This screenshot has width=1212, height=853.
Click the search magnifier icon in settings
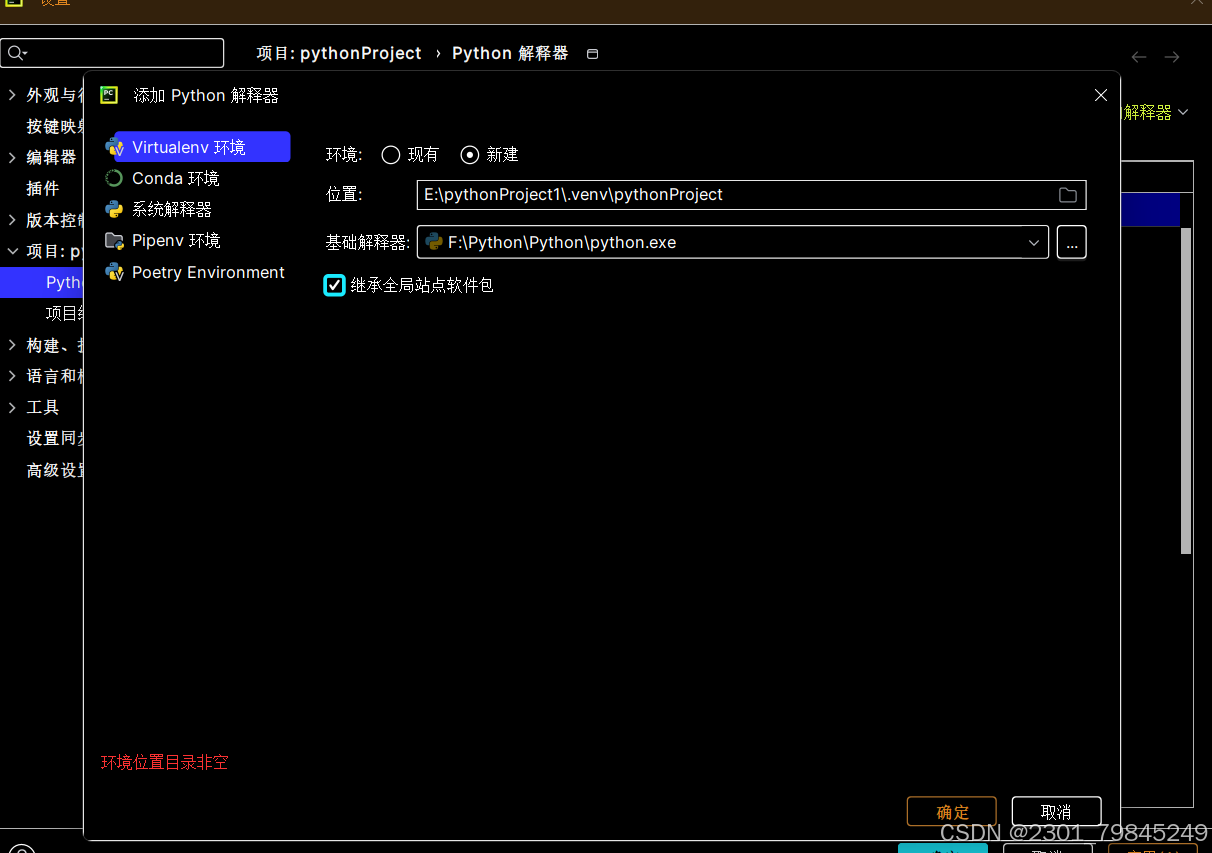(17, 53)
